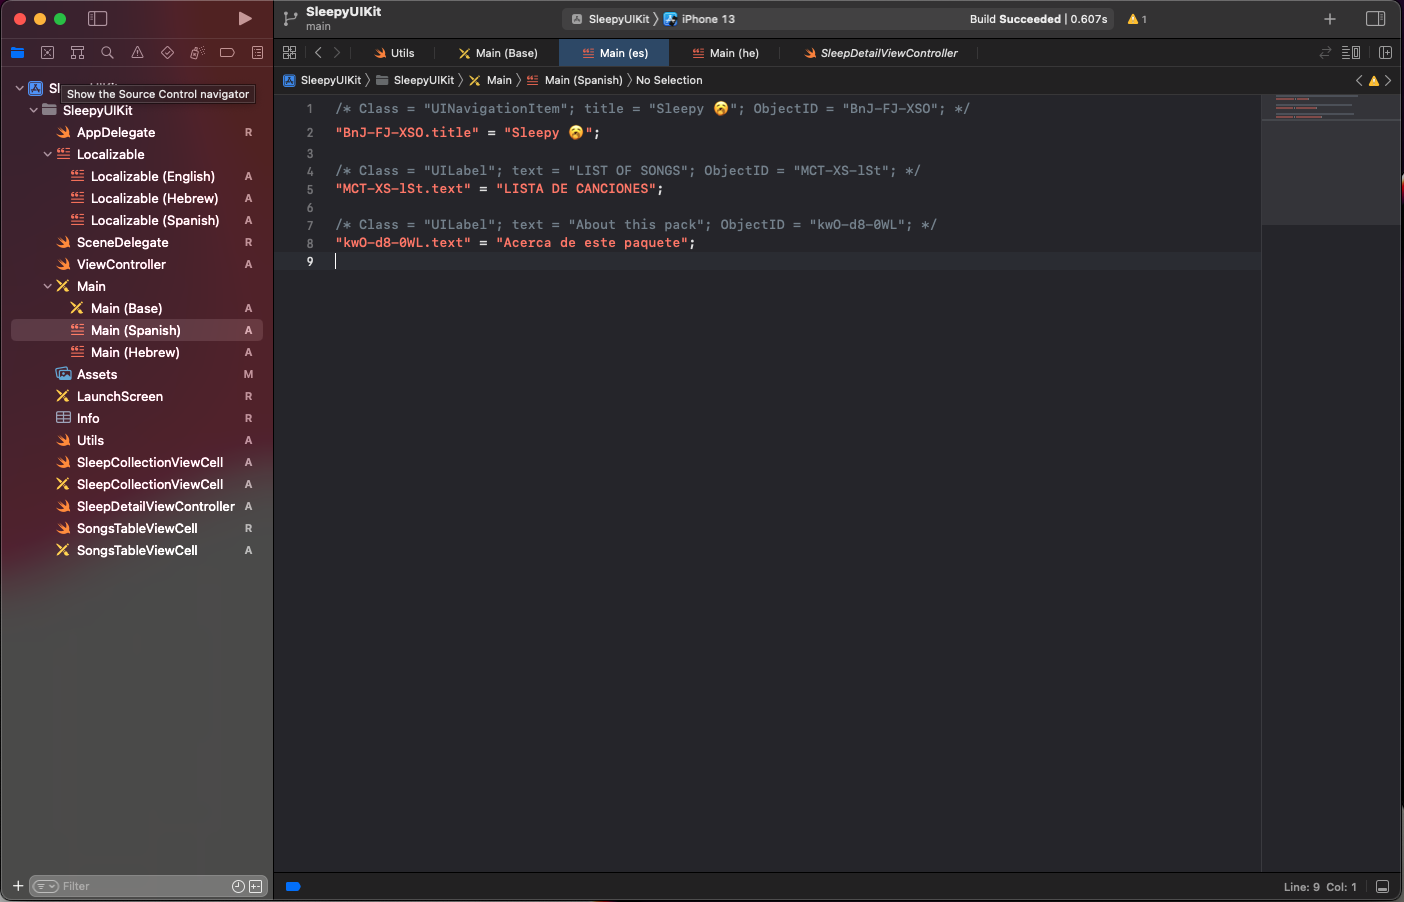Screen dimensions: 1404x902
Task: Open the Find navigator magnifier icon
Action: coord(107,53)
